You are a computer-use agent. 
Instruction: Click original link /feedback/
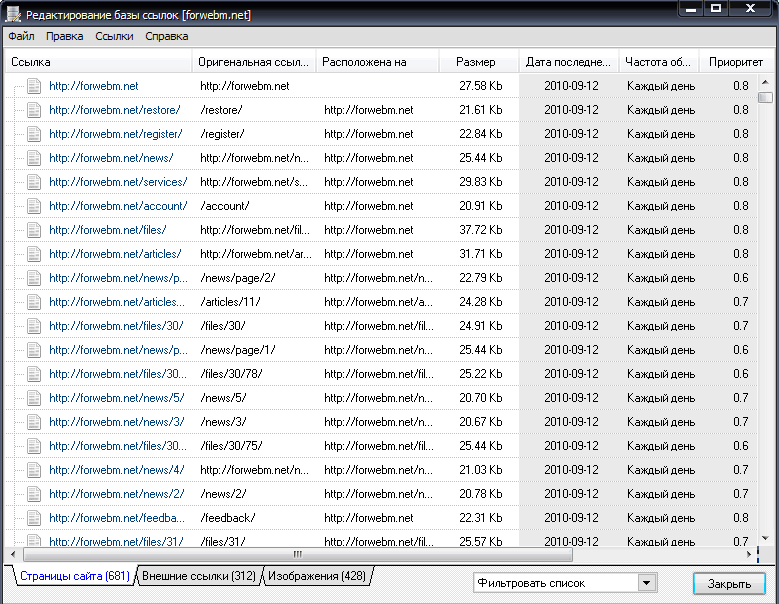click(228, 518)
